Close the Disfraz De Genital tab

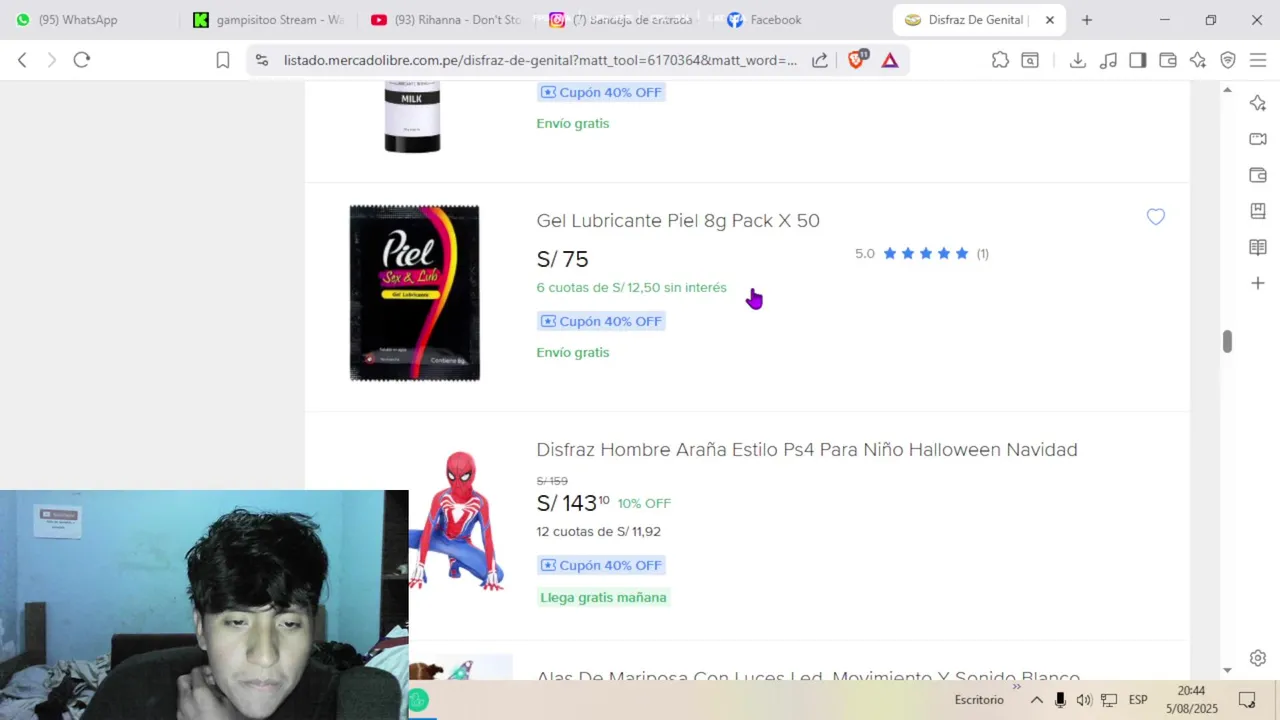[x=1050, y=20]
